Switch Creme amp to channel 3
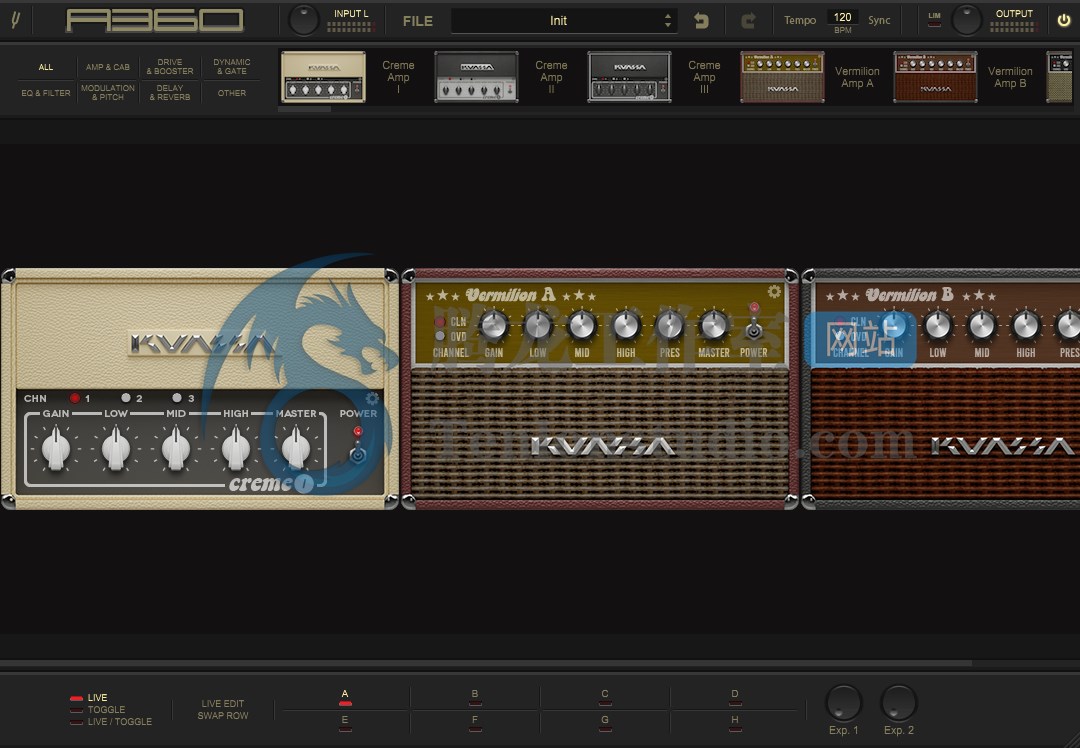1080x748 pixels. [177, 398]
